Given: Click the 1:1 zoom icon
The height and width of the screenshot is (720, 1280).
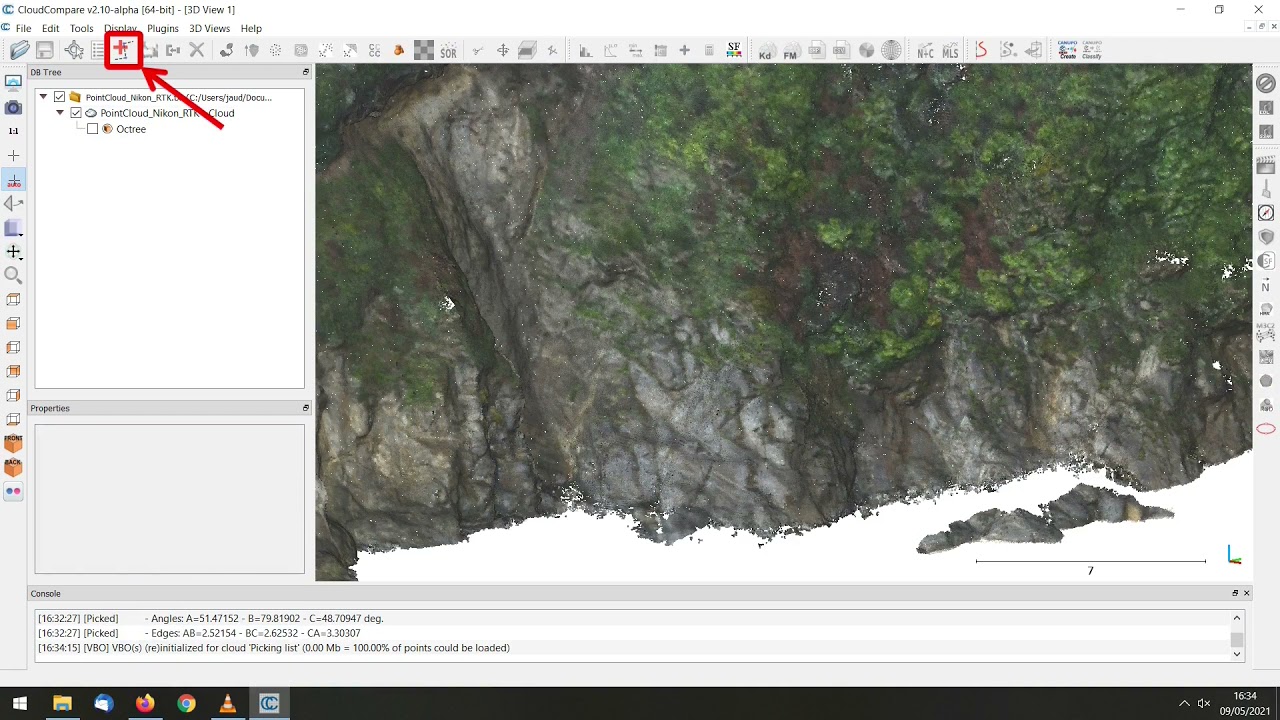Looking at the screenshot, I should pyautogui.click(x=13, y=131).
